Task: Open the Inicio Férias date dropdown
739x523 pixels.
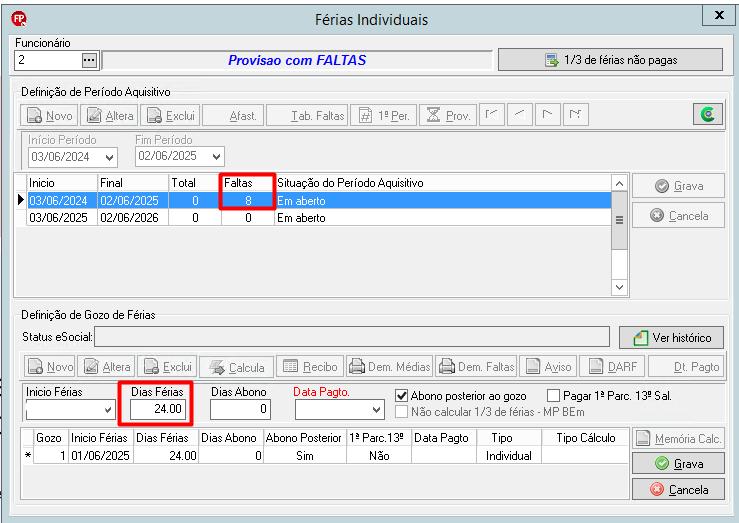Action: [x=108, y=410]
